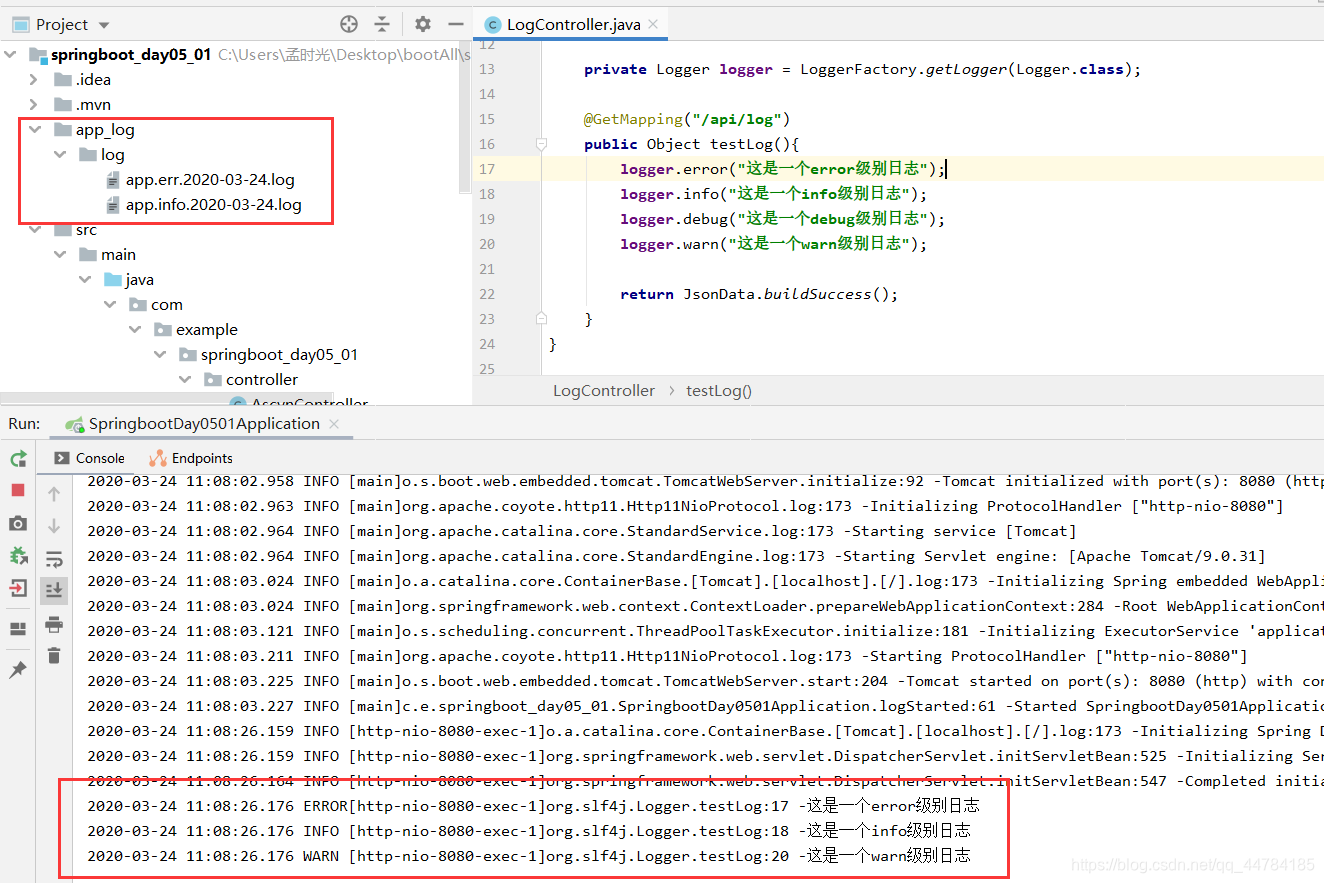Switch to the Endpoints tab
This screenshot has height=883, width=1324.
click(x=191, y=458)
